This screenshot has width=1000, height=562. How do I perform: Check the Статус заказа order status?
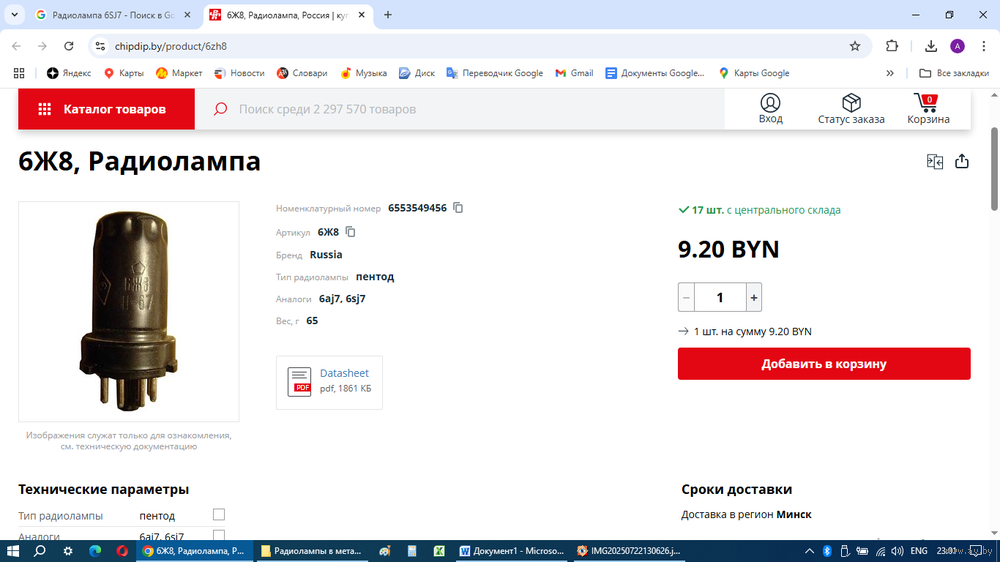(x=851, y=109)
